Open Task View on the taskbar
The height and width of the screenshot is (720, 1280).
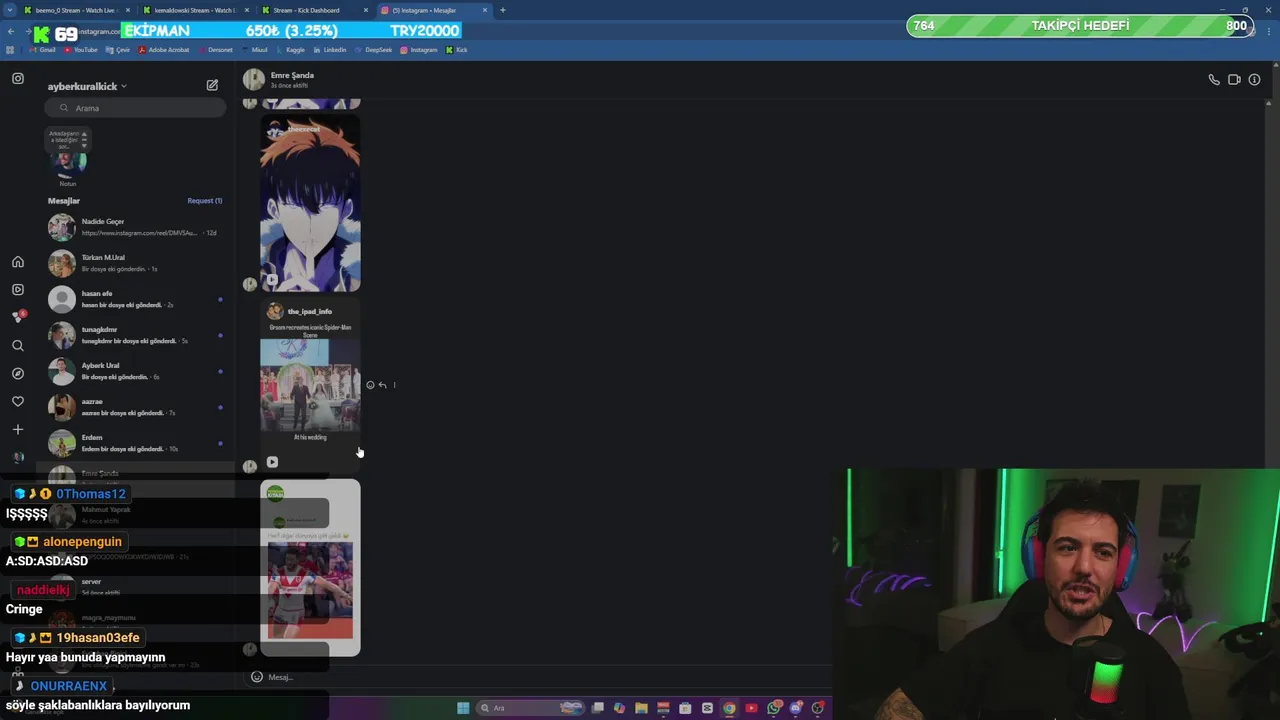pyautogui.click(x=597, y=708)
